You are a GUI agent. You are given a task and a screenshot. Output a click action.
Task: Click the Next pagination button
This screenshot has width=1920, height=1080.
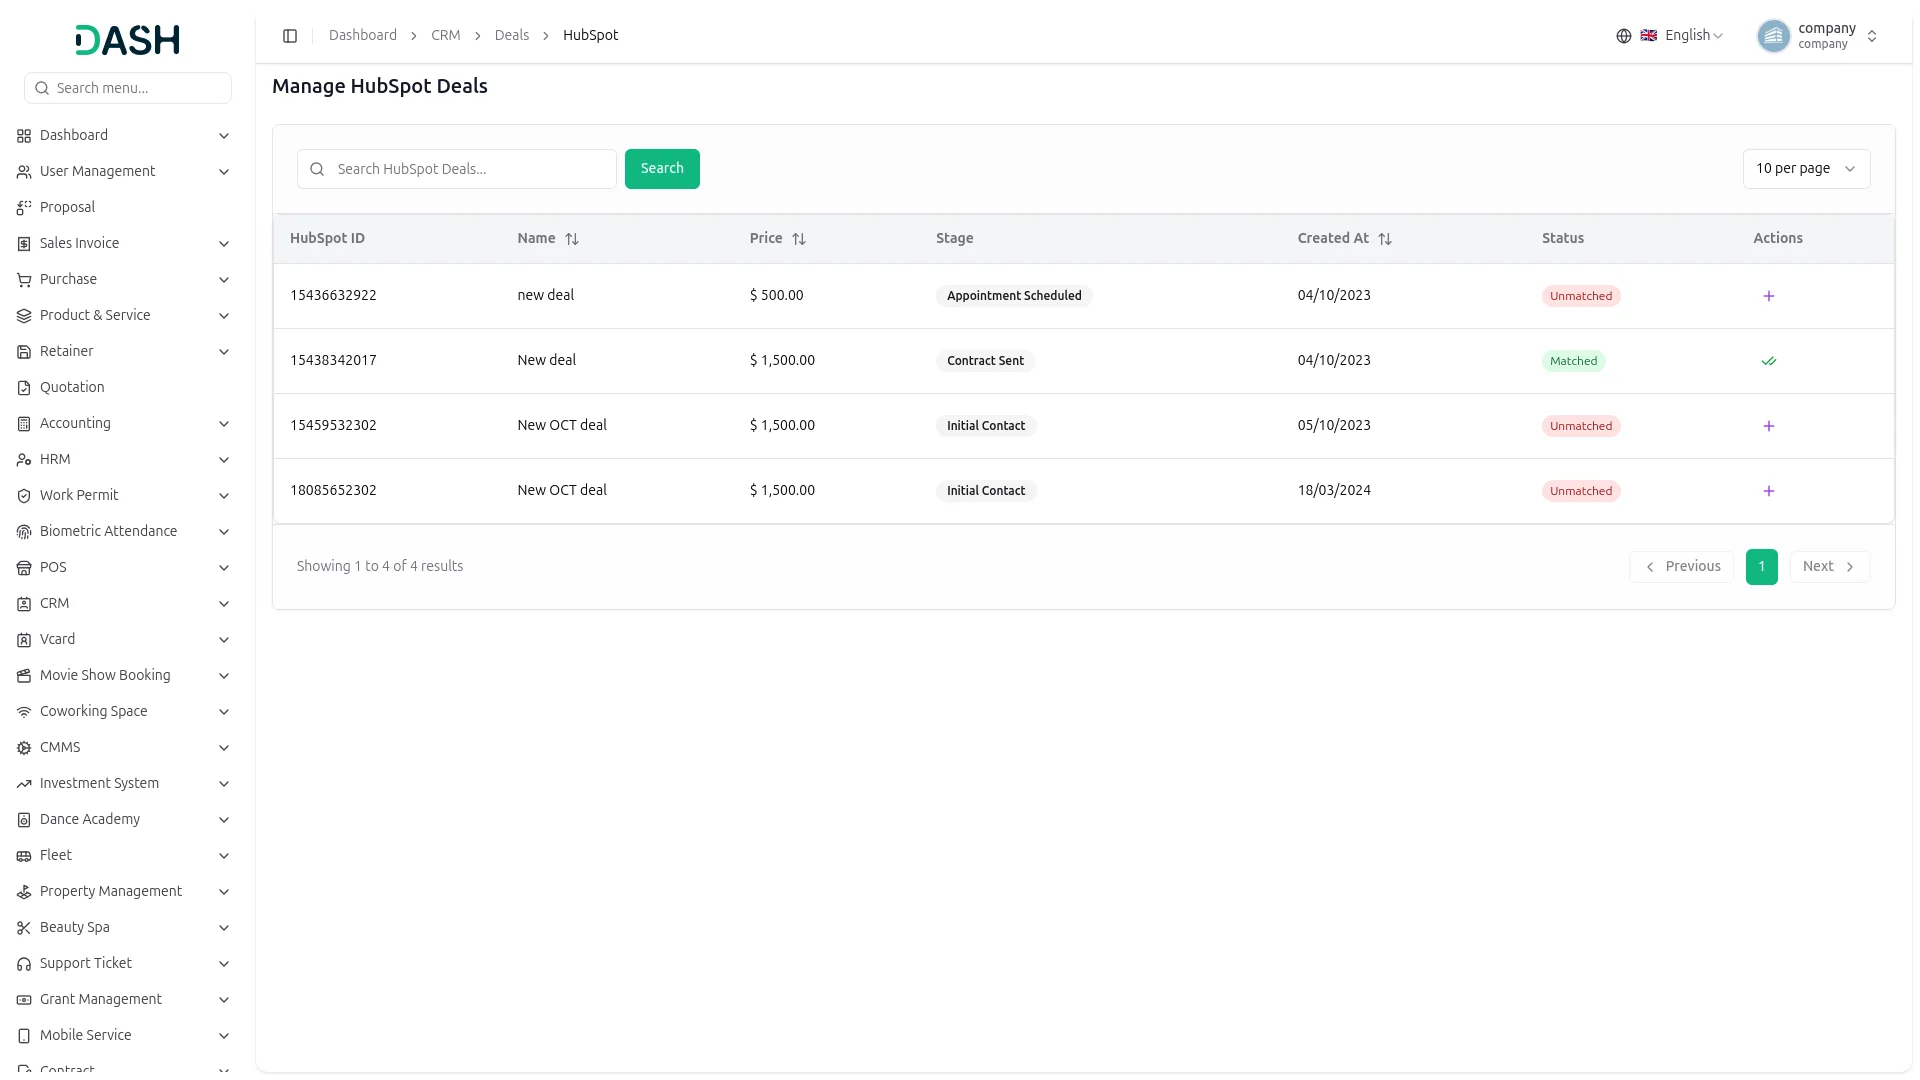tap(1829, 567)
